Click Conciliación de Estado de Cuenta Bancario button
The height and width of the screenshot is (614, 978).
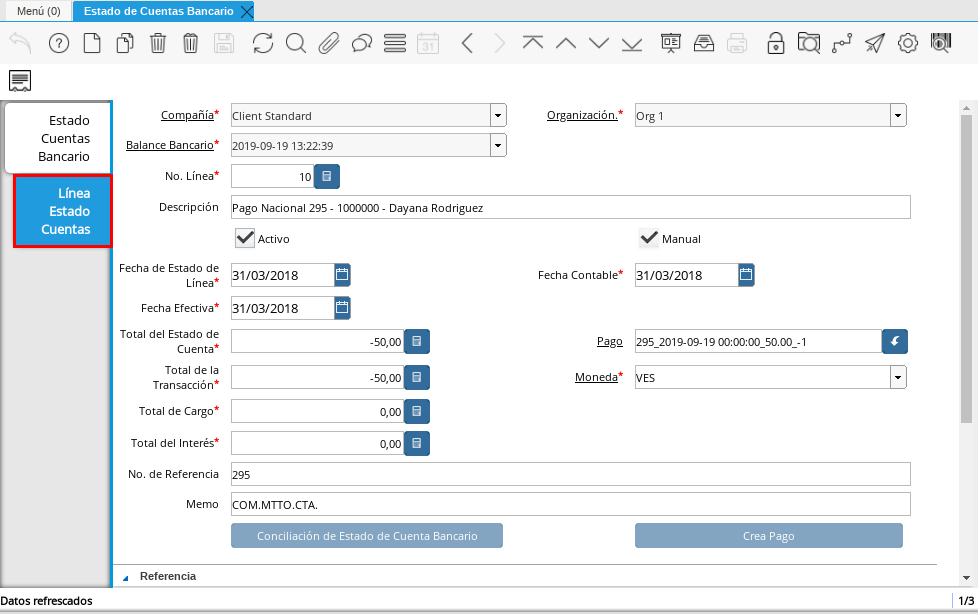click(x=367, y=536)
